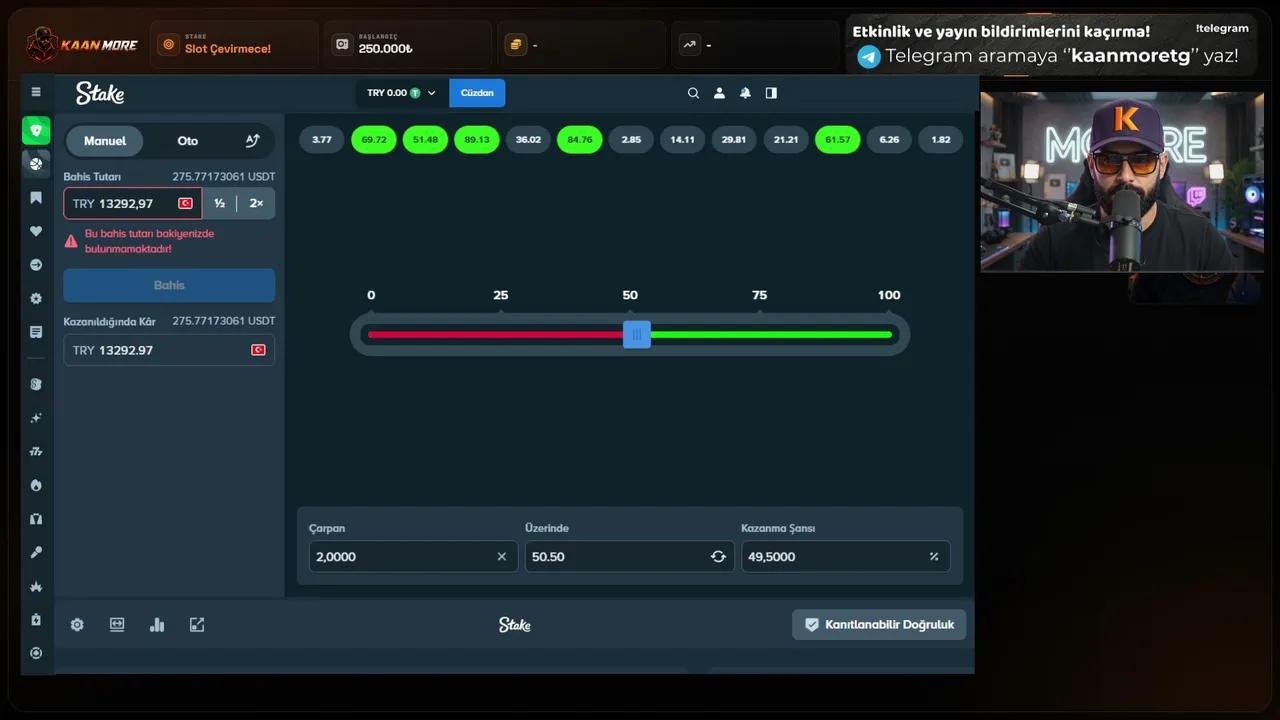This screenshot has height=720, width=1280.
Task: Open the 14.11 past result pill
Action: coord(683,140)
